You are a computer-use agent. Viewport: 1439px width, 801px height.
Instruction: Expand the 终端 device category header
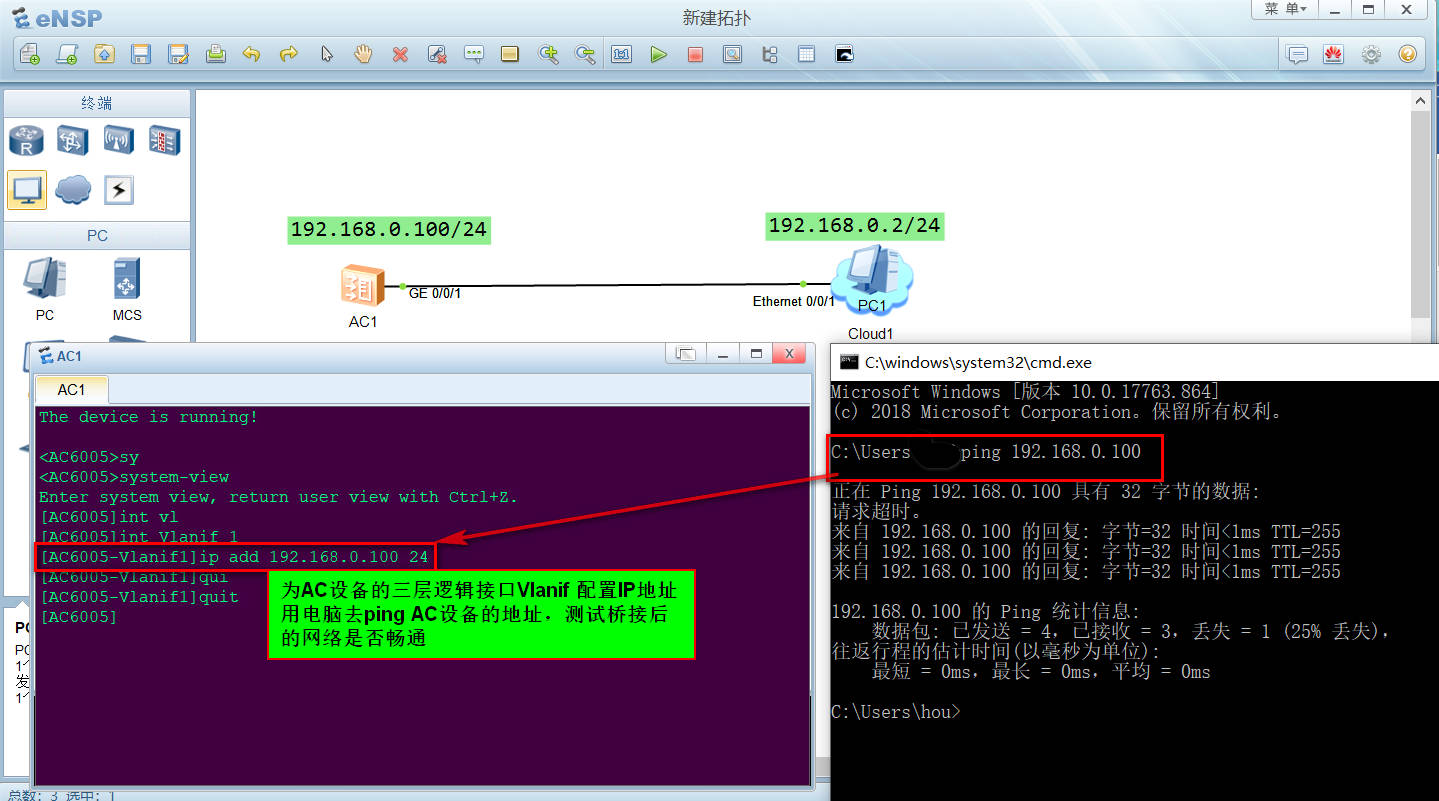[97, 102]
